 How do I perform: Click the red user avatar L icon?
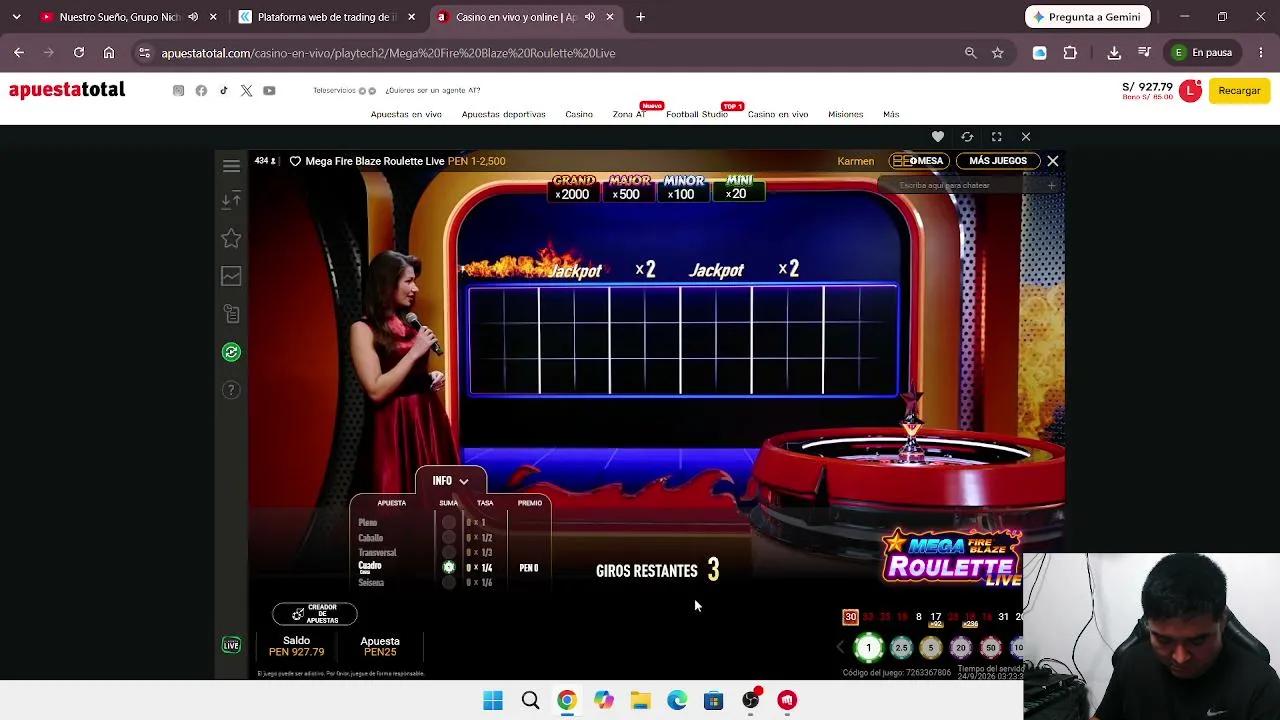(x=1190, y=91)
